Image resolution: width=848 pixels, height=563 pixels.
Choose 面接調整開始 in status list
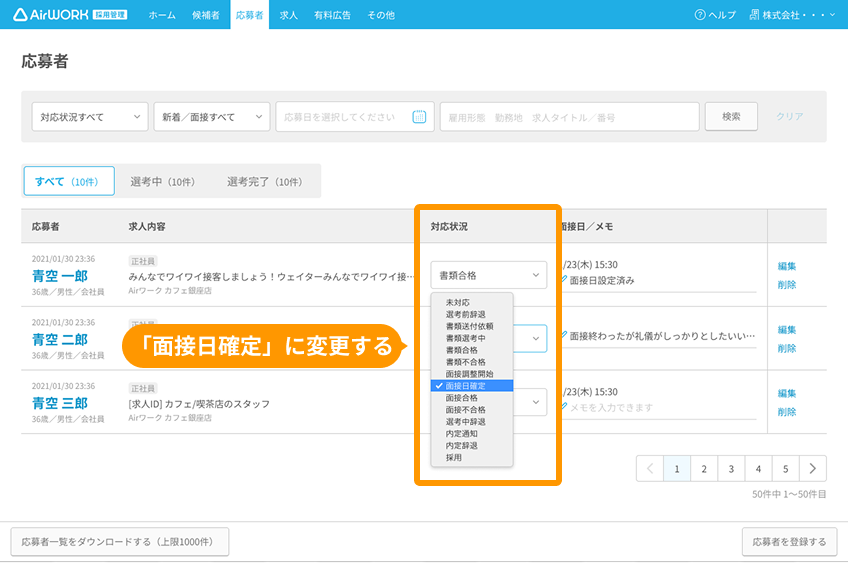coord(472,374)
